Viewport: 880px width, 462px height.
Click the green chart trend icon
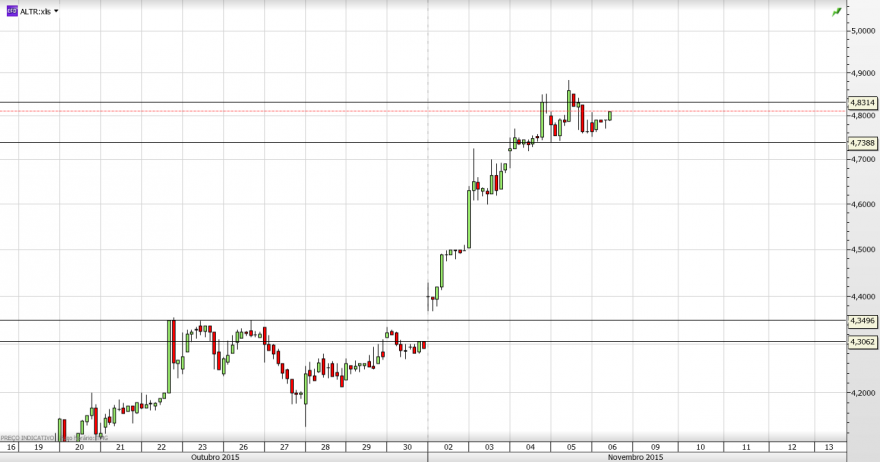click(x=837, y=12)
